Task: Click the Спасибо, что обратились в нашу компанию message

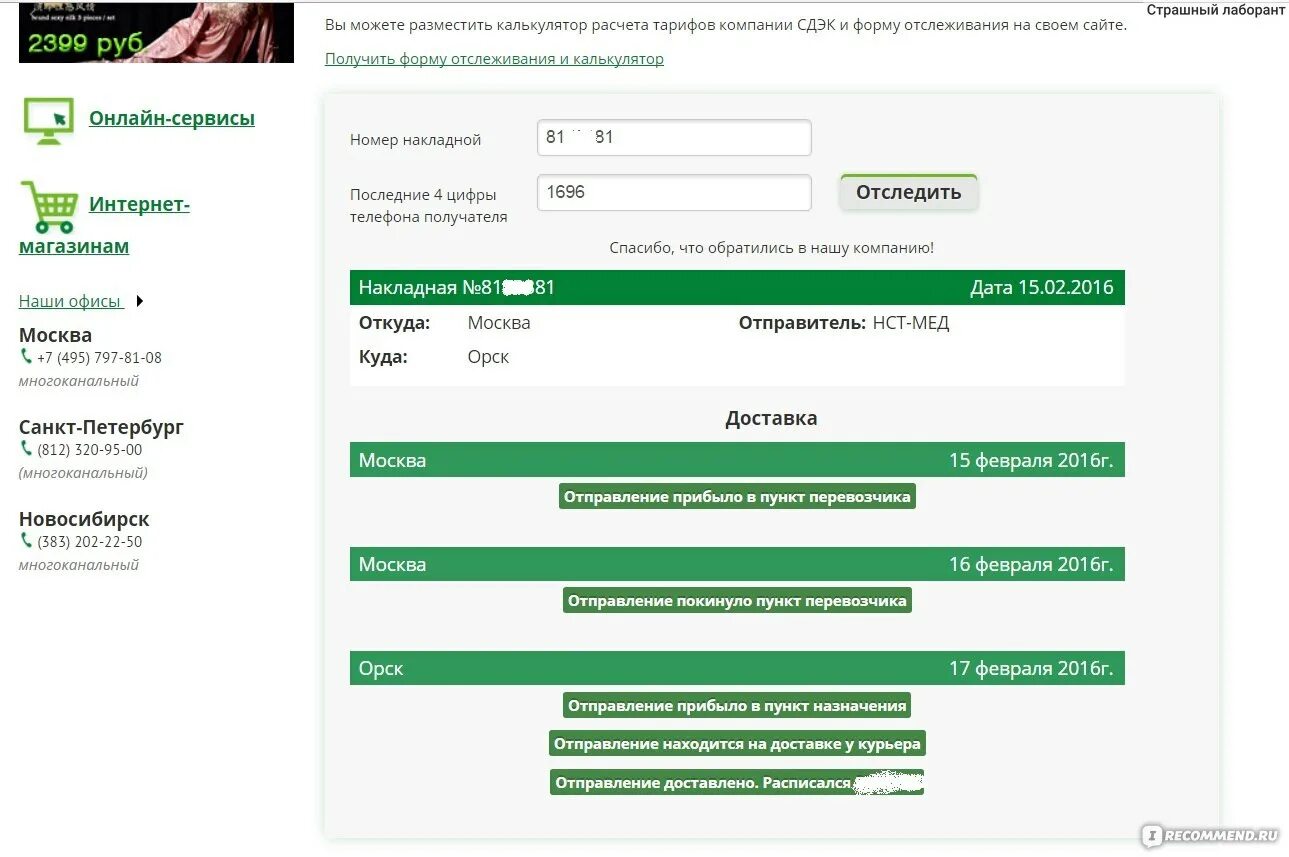Action: [772, 247]
